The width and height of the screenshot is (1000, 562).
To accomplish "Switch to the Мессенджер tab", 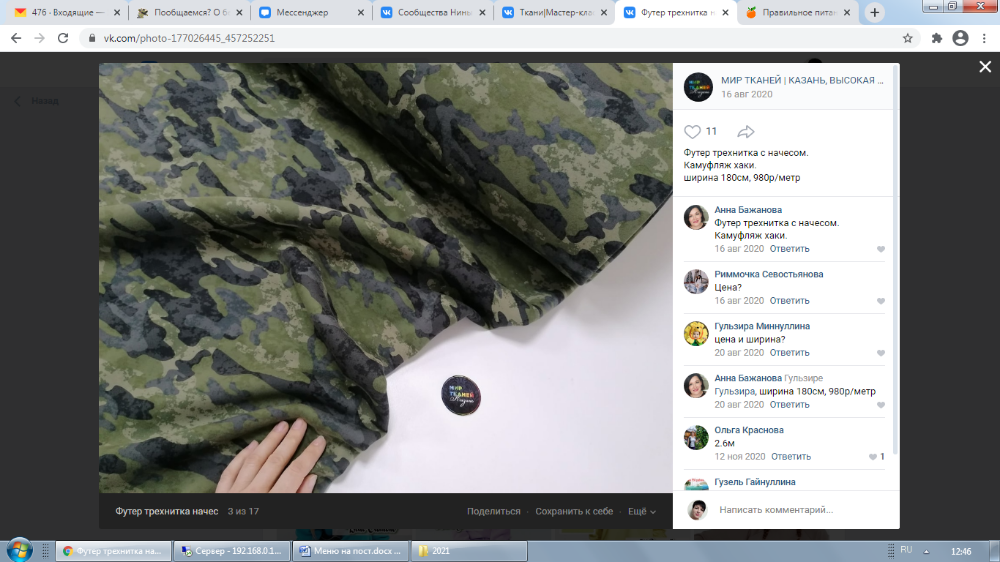I will point(312,13).
